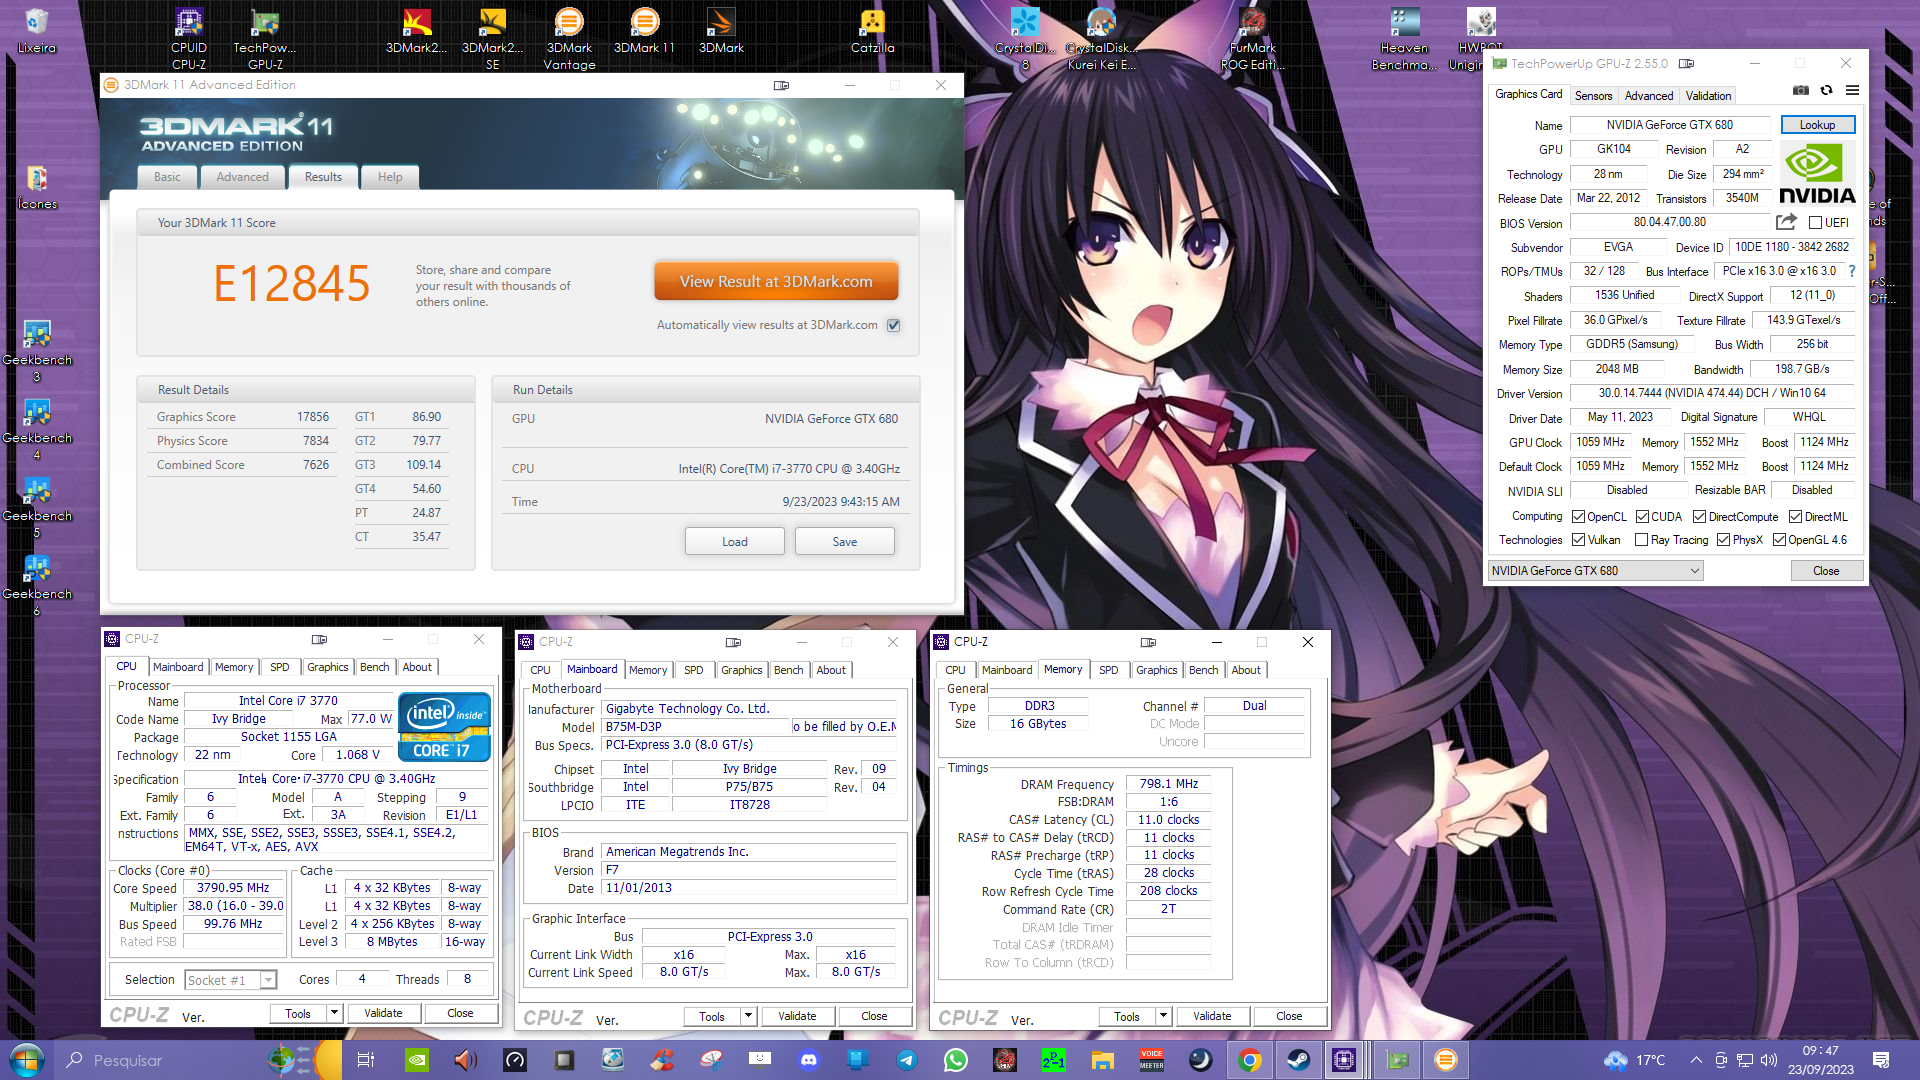The width and height of the screenshot is (1920, 1080).
Task: Click the Save button in 3DMark 11
Action: pos(844,541)
